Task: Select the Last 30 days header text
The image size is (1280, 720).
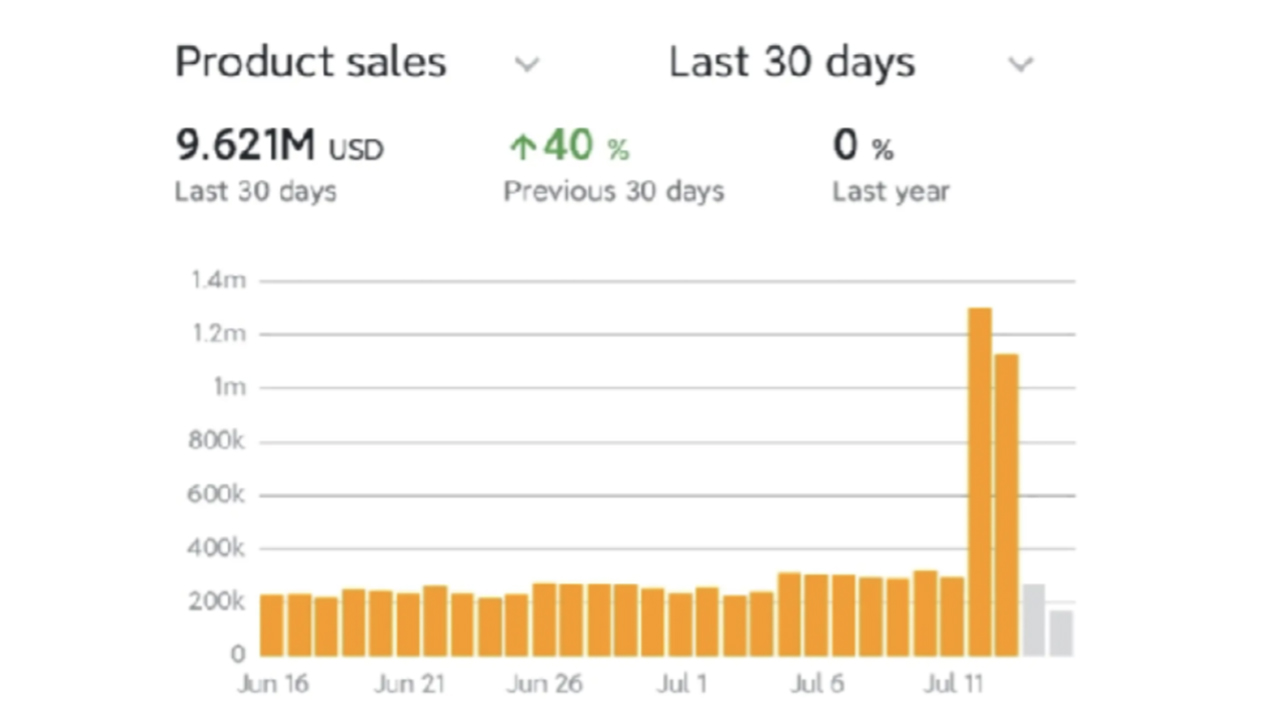Action: pos(791,62)
